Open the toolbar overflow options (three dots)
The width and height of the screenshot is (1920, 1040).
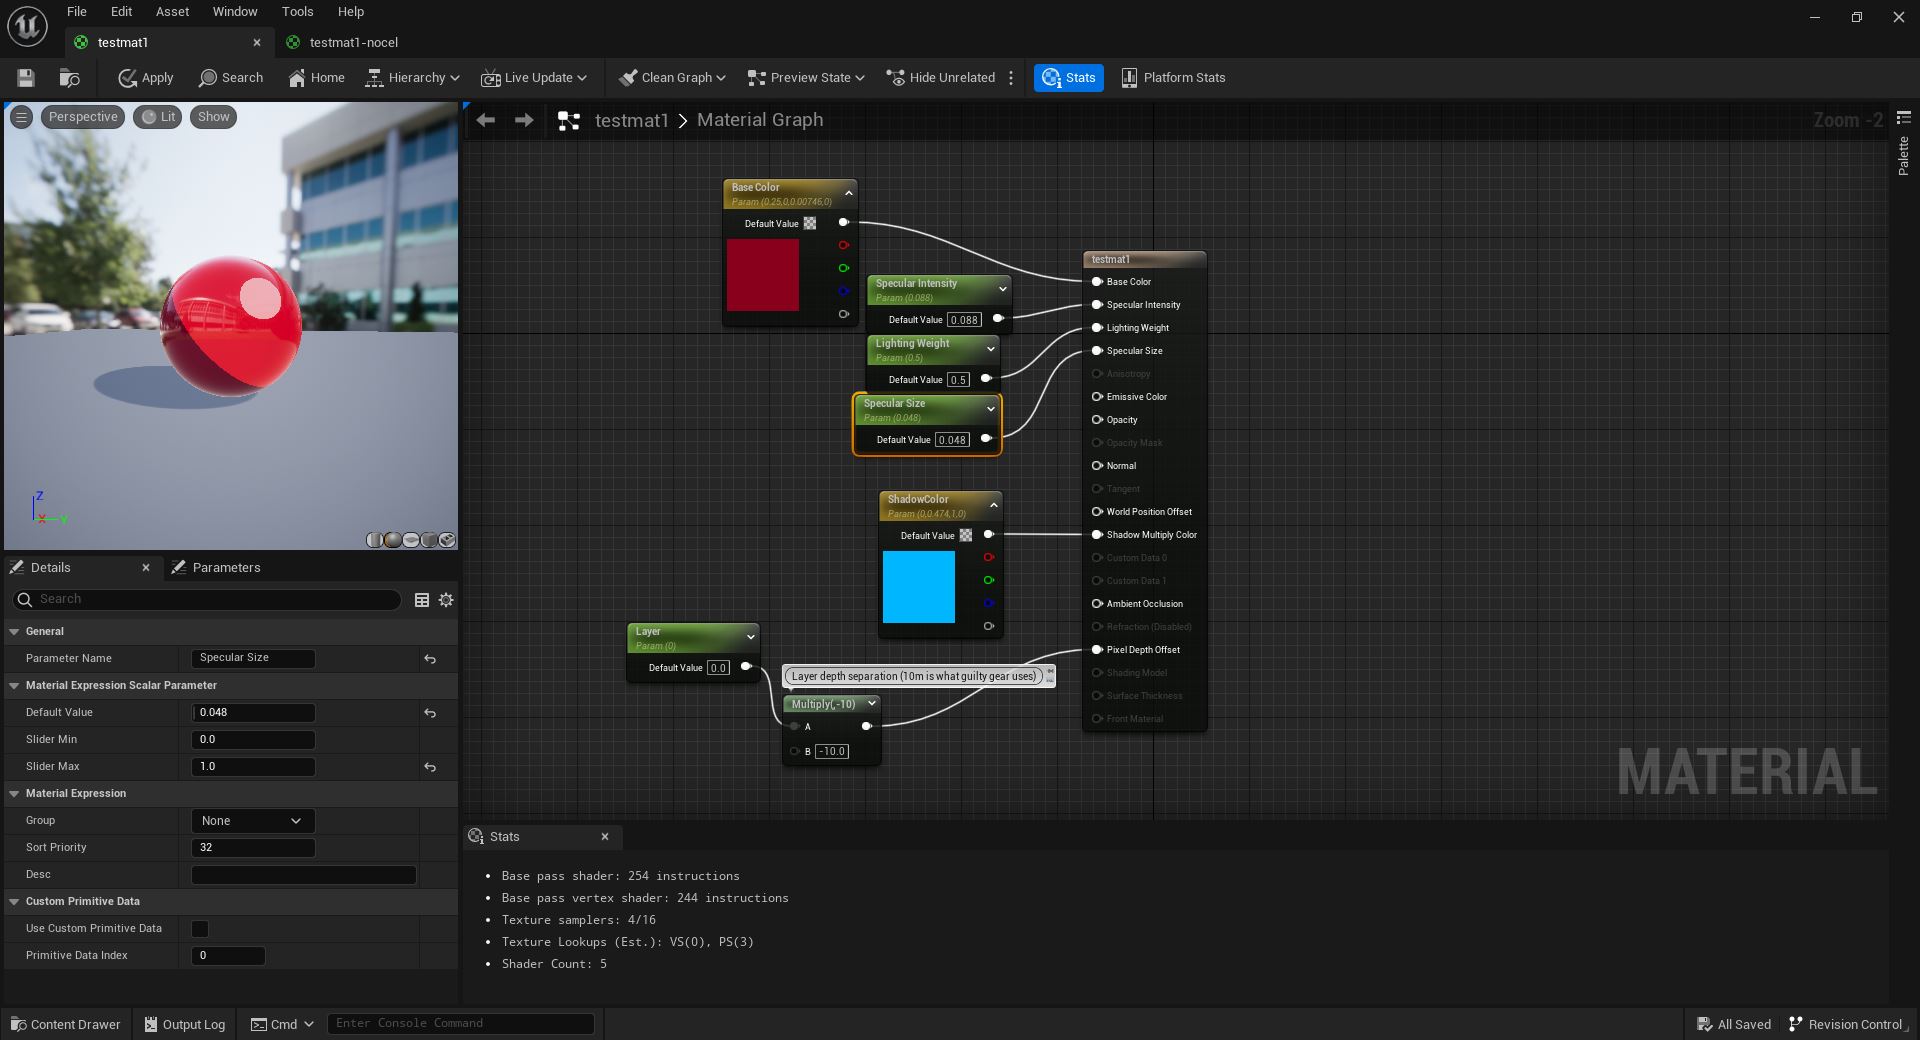click(x=1011, y=78)
